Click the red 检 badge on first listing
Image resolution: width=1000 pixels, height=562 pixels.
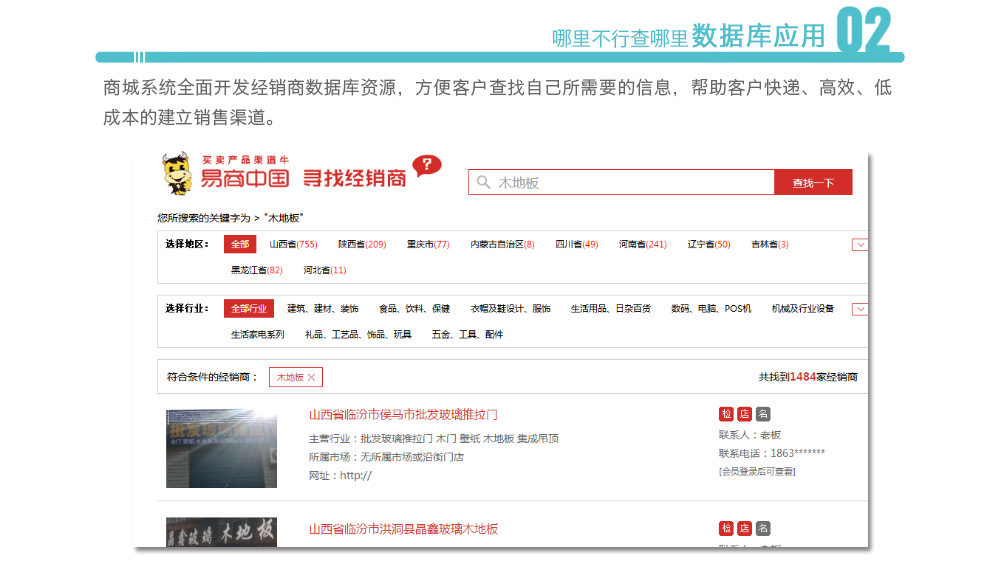pos(726,414)
